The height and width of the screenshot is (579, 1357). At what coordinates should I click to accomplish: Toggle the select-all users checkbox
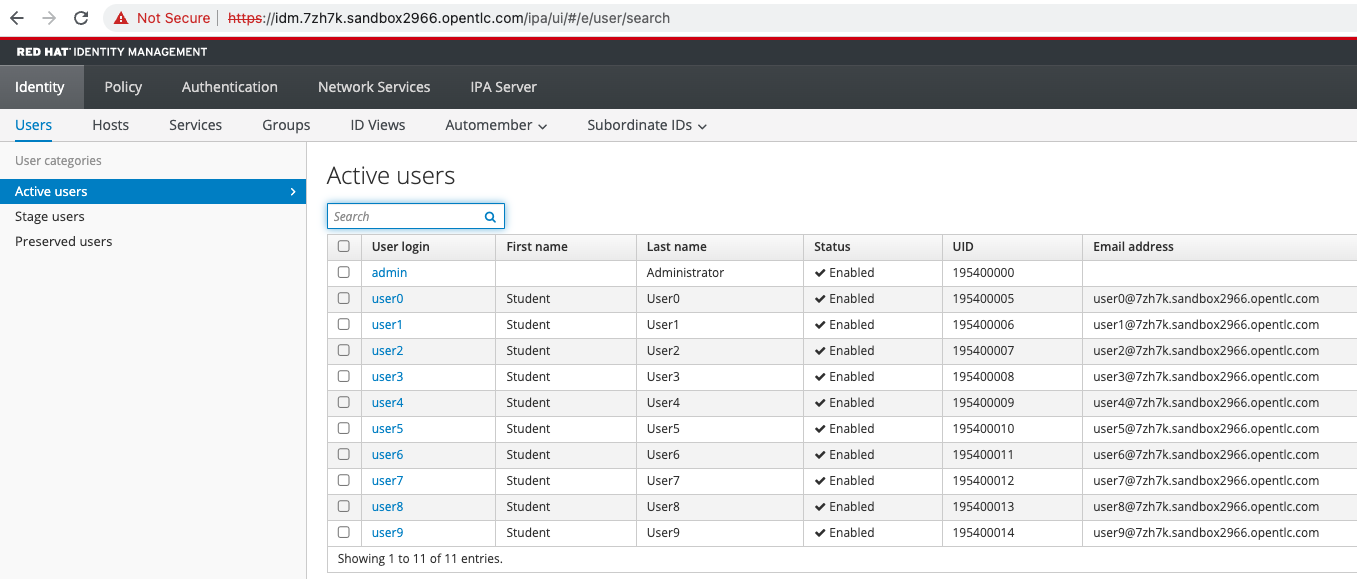click(344, 246)
